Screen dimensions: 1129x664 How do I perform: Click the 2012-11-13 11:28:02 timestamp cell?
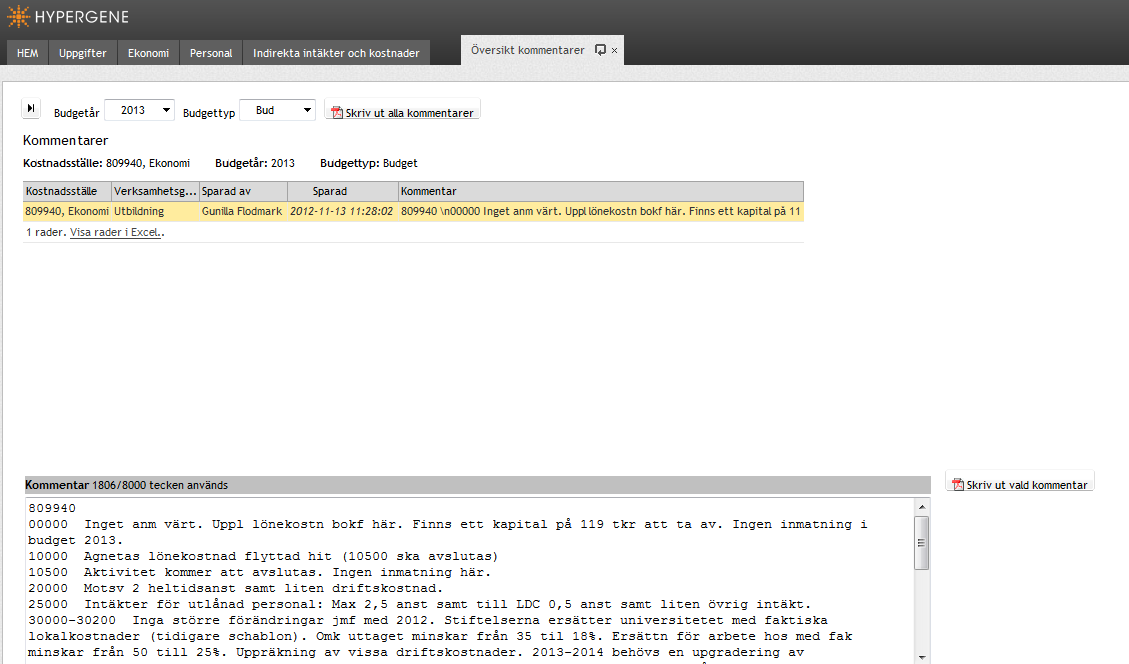343,211
